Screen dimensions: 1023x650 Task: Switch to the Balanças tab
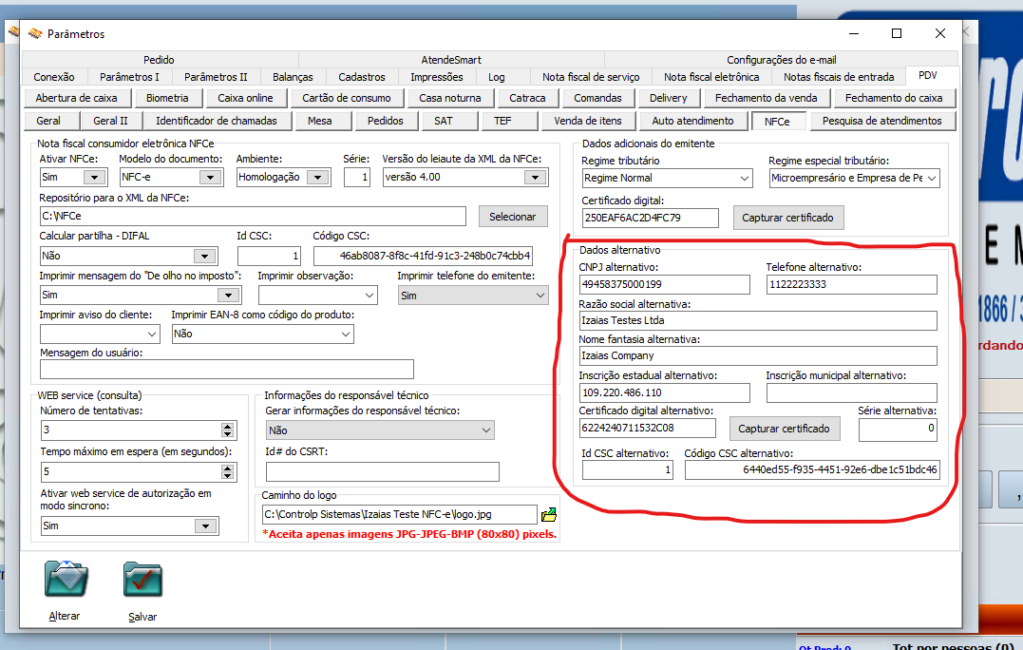point(293,77)
